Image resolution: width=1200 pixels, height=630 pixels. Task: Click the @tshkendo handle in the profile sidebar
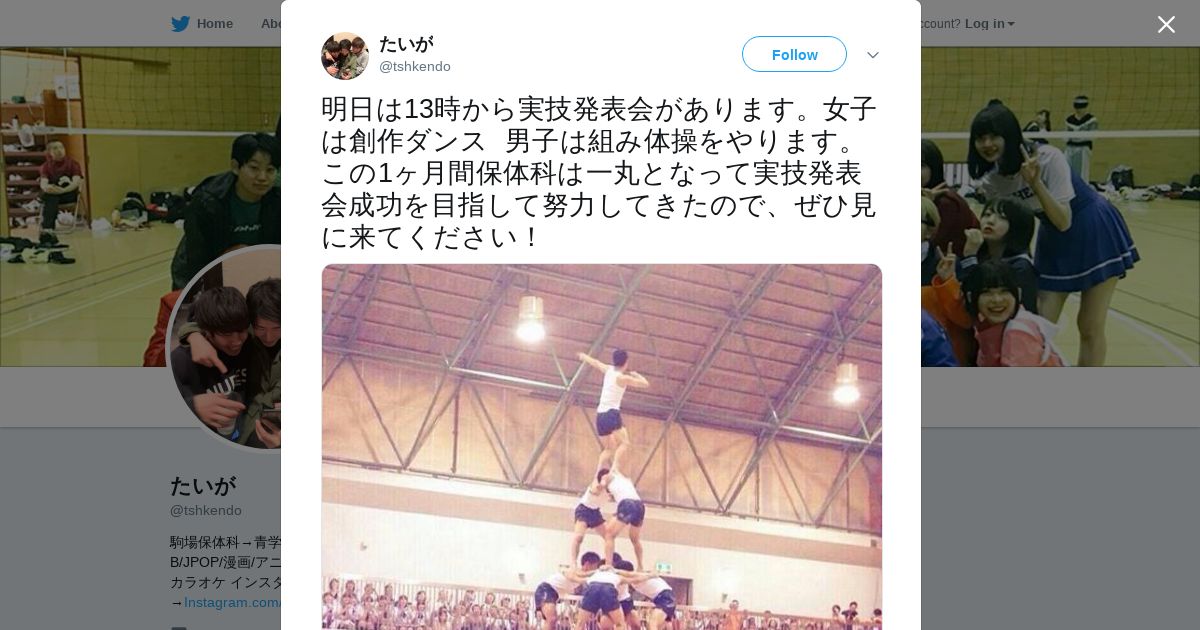tap(206, 510)
